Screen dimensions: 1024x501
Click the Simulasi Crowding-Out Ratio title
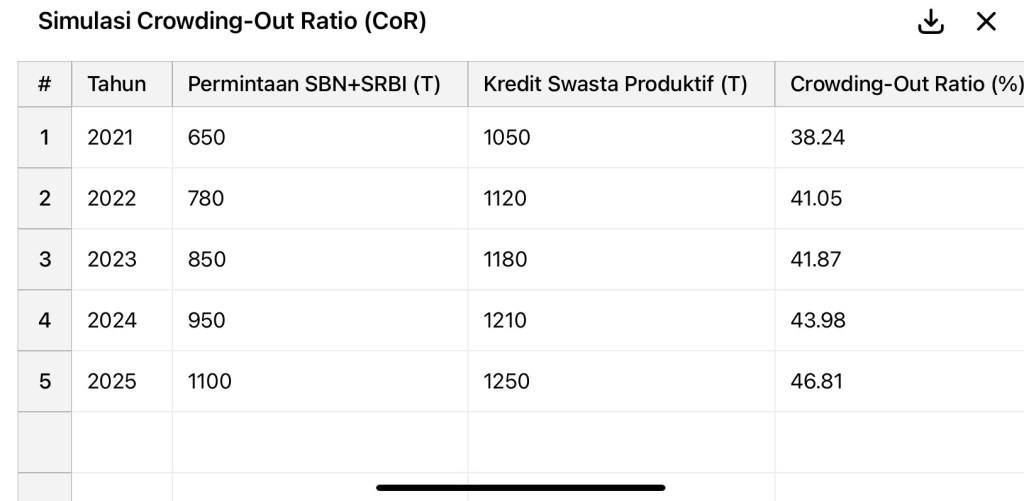(x=232, y=22)
